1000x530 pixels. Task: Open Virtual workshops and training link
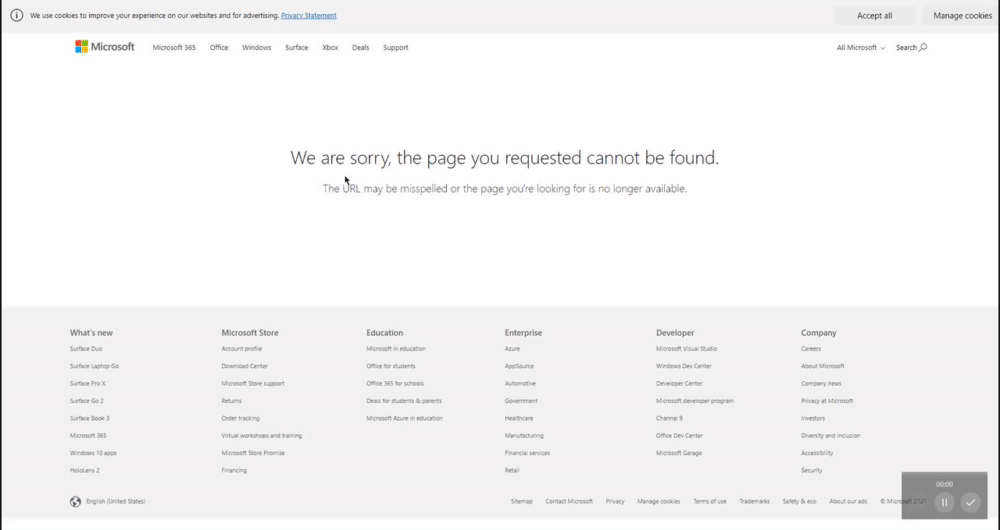coord(261,436)
